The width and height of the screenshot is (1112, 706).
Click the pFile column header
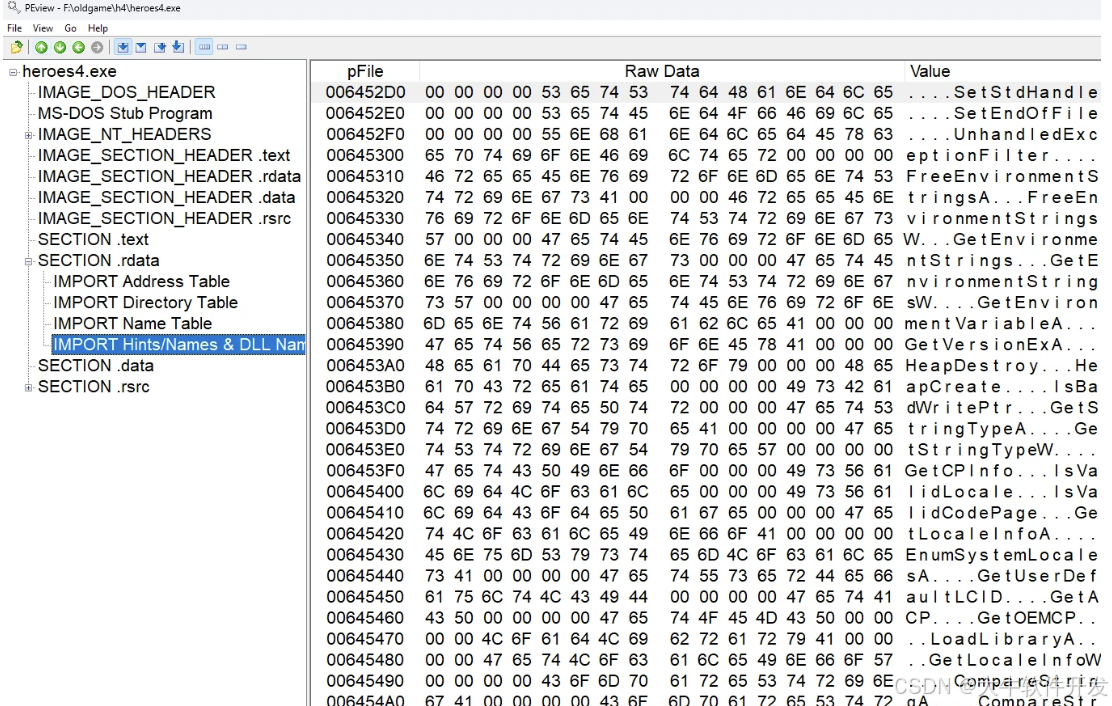365,72
